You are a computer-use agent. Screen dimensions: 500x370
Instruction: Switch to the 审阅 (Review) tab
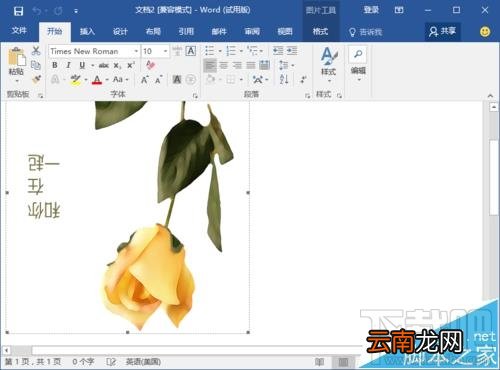coord(252,32)
